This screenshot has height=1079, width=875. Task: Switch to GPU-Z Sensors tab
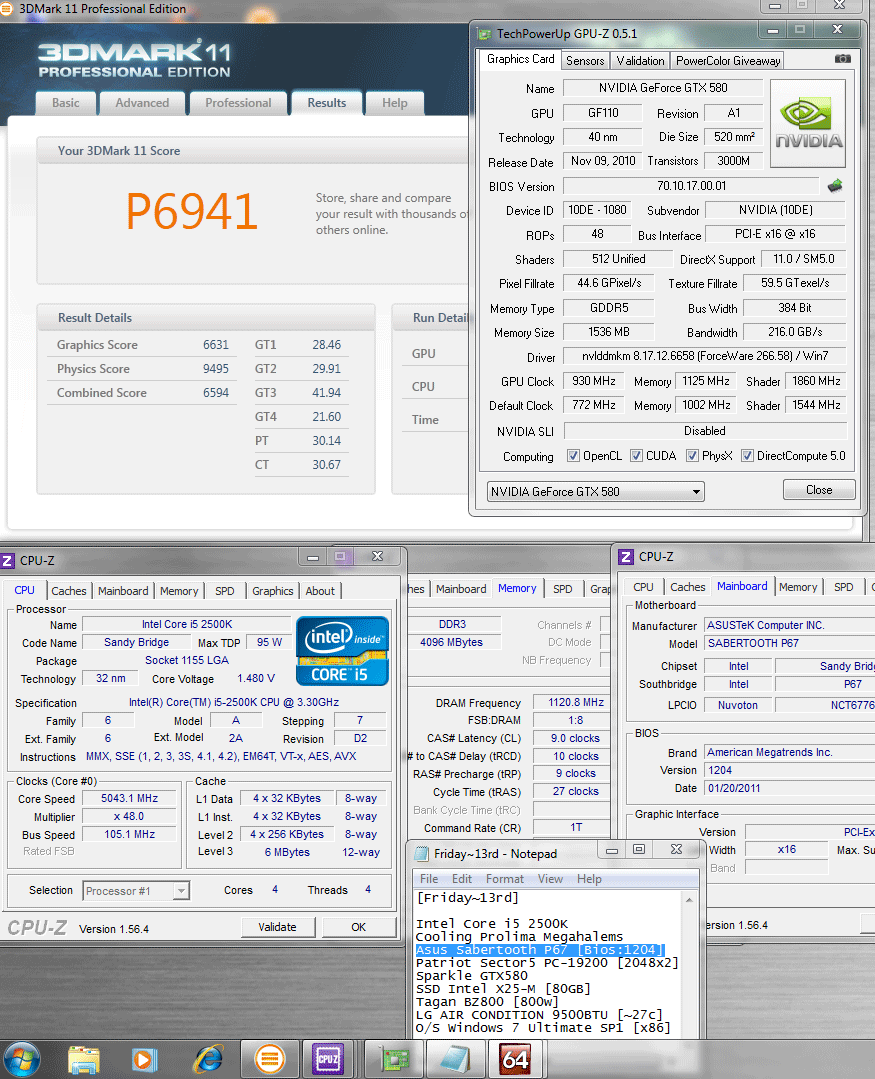pyautogui.click(x=585, y=61)
